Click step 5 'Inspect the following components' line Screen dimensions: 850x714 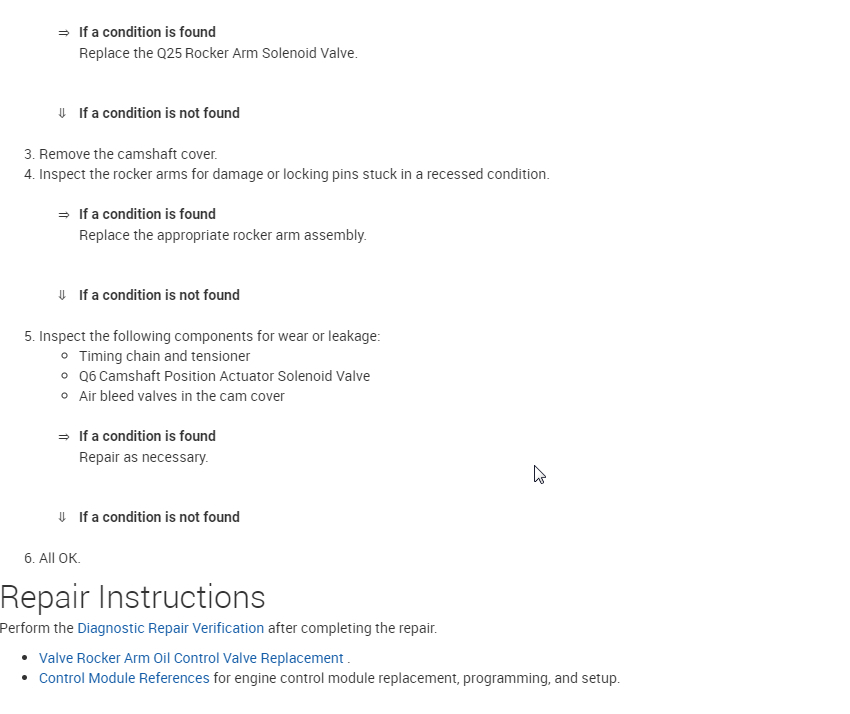tap(209, 336)
